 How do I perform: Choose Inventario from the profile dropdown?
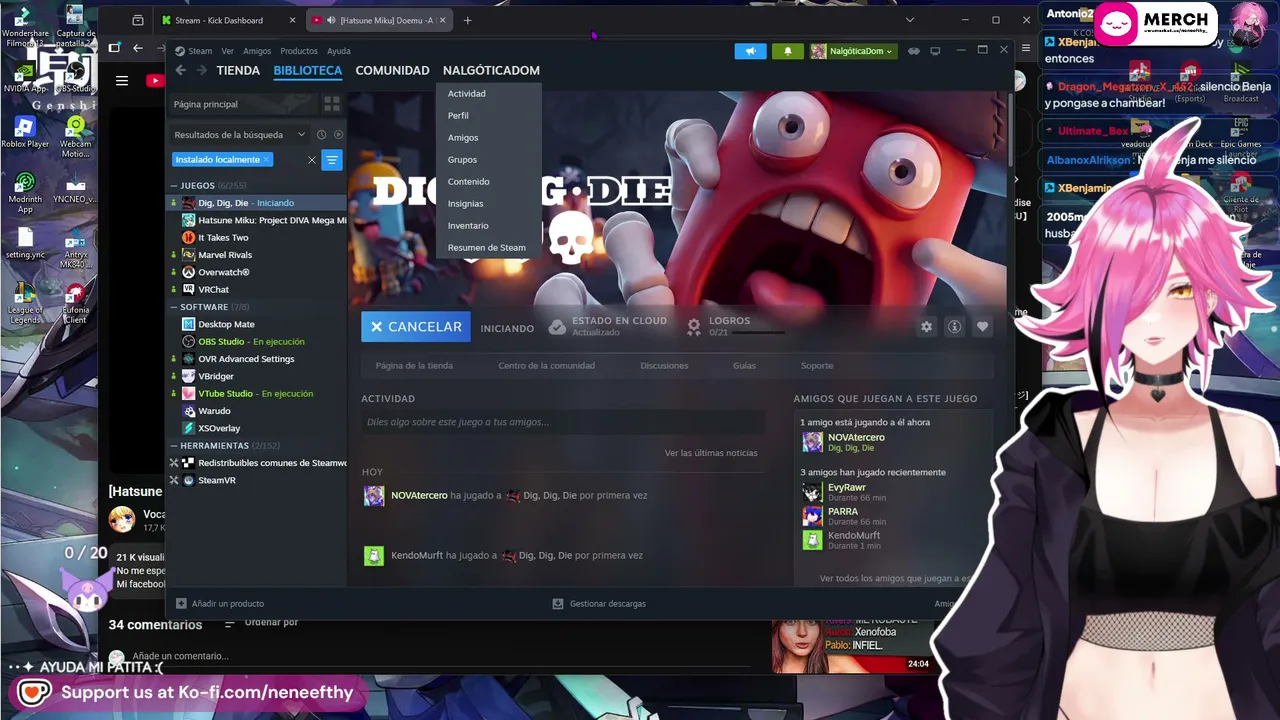tap(468, 226)
